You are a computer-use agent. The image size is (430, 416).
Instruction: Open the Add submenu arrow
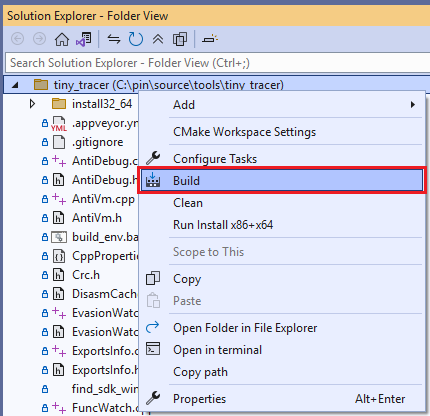click(413, 105)
